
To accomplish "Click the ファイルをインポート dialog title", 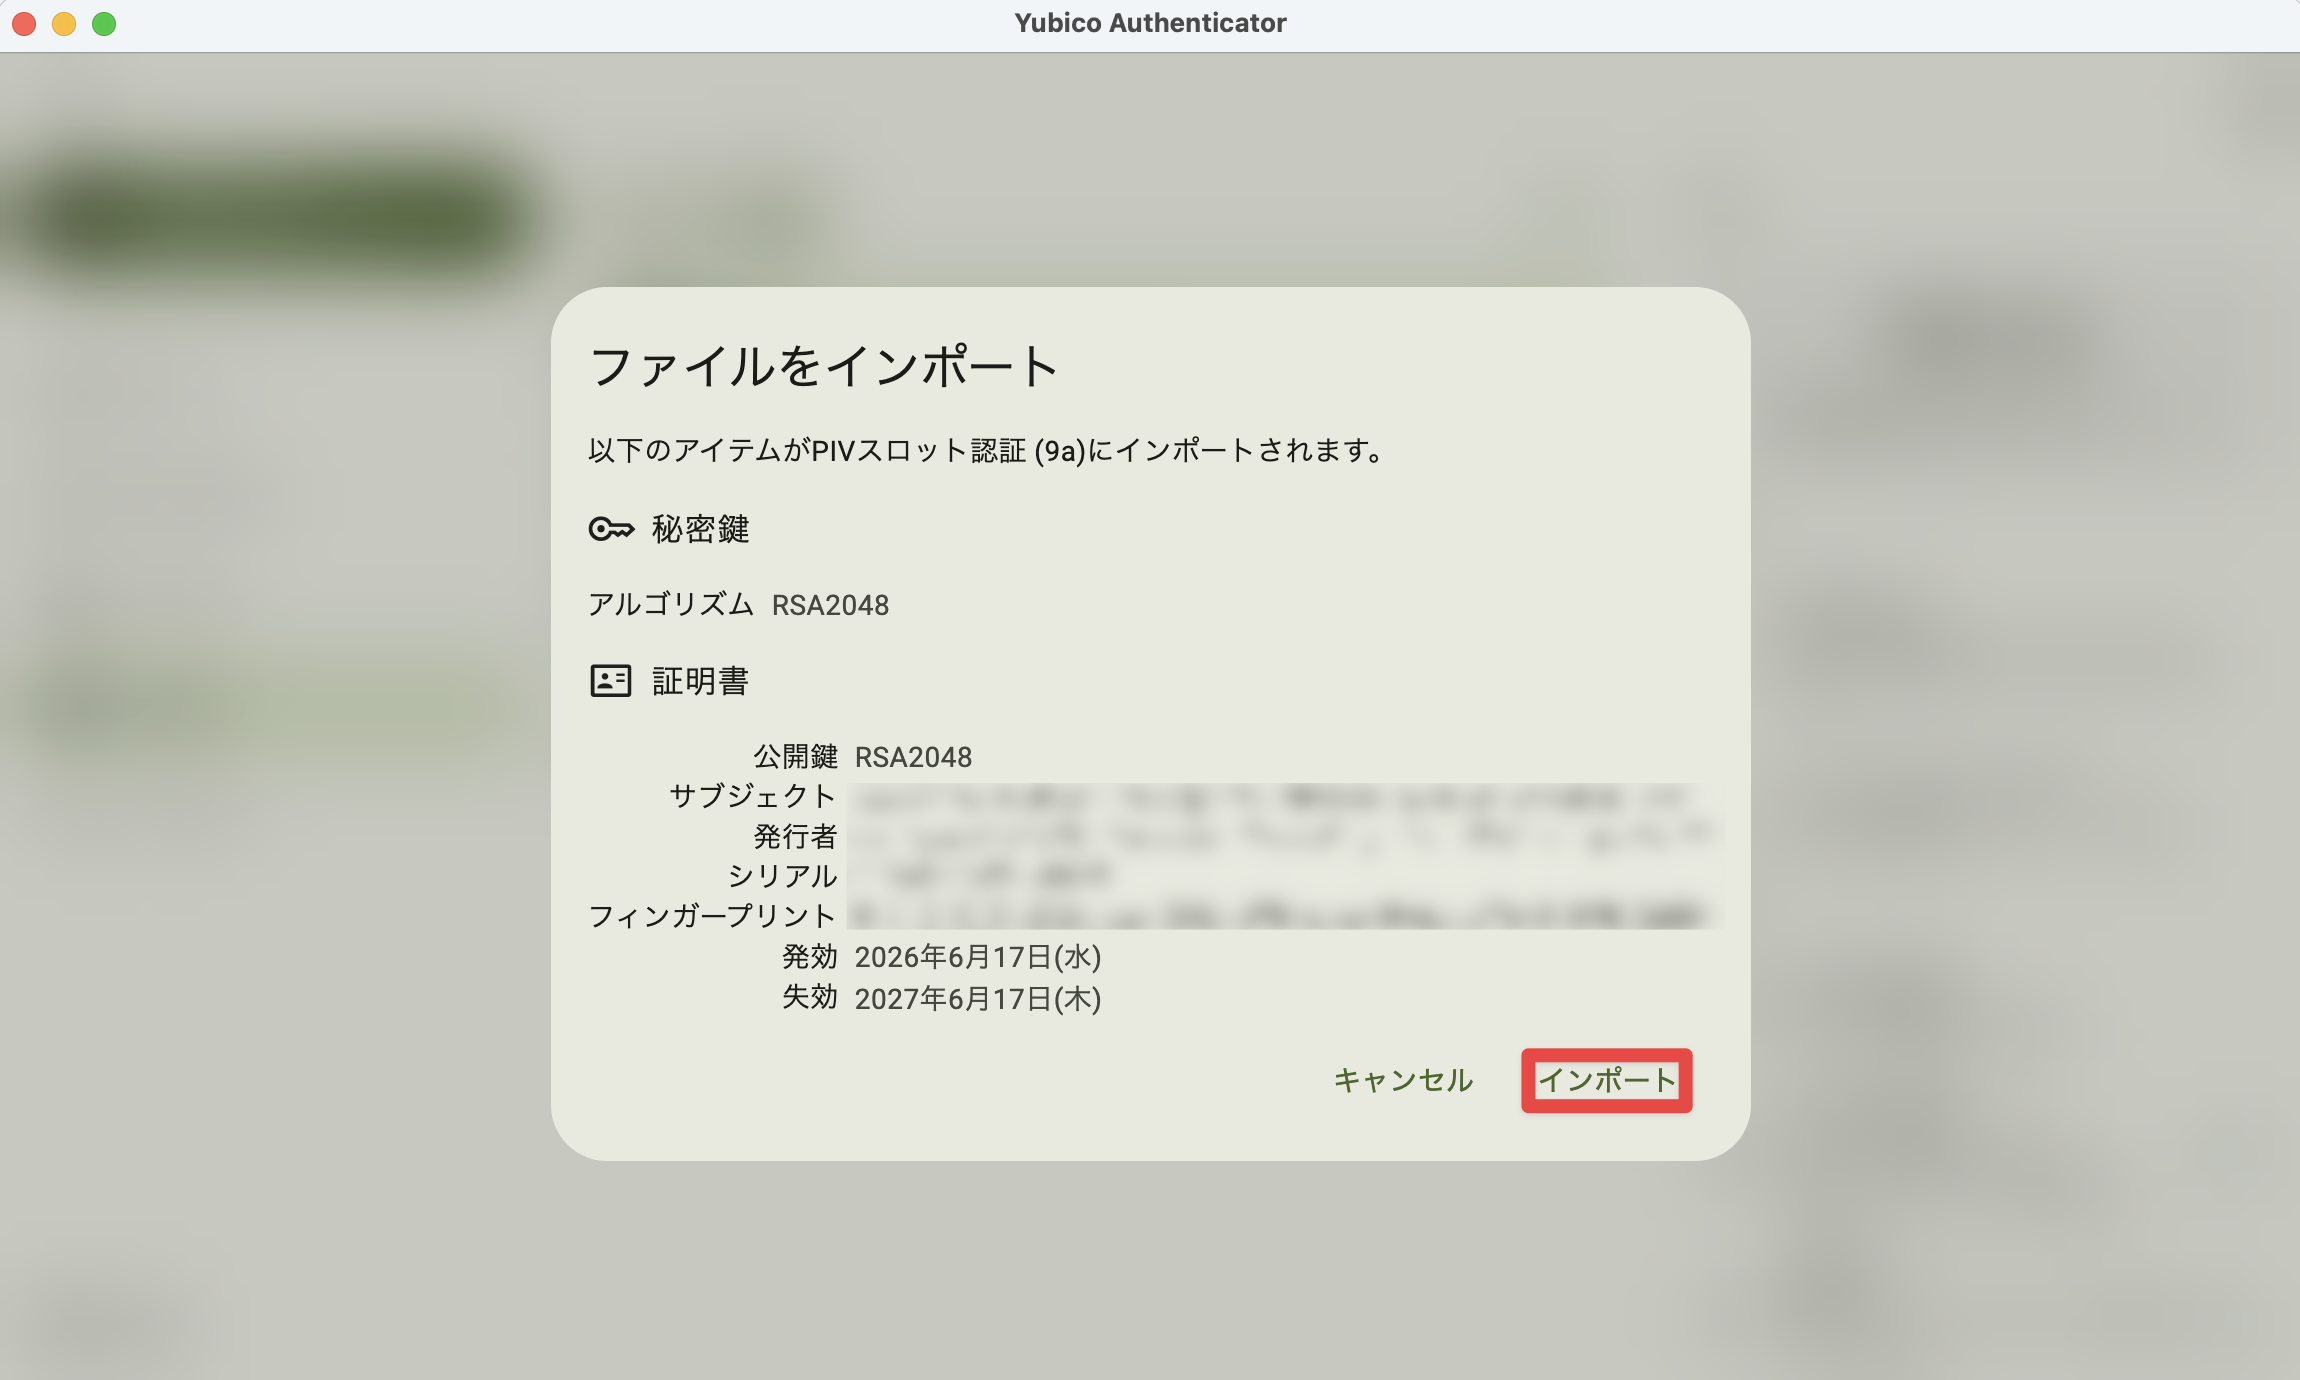I will [823, 366].
